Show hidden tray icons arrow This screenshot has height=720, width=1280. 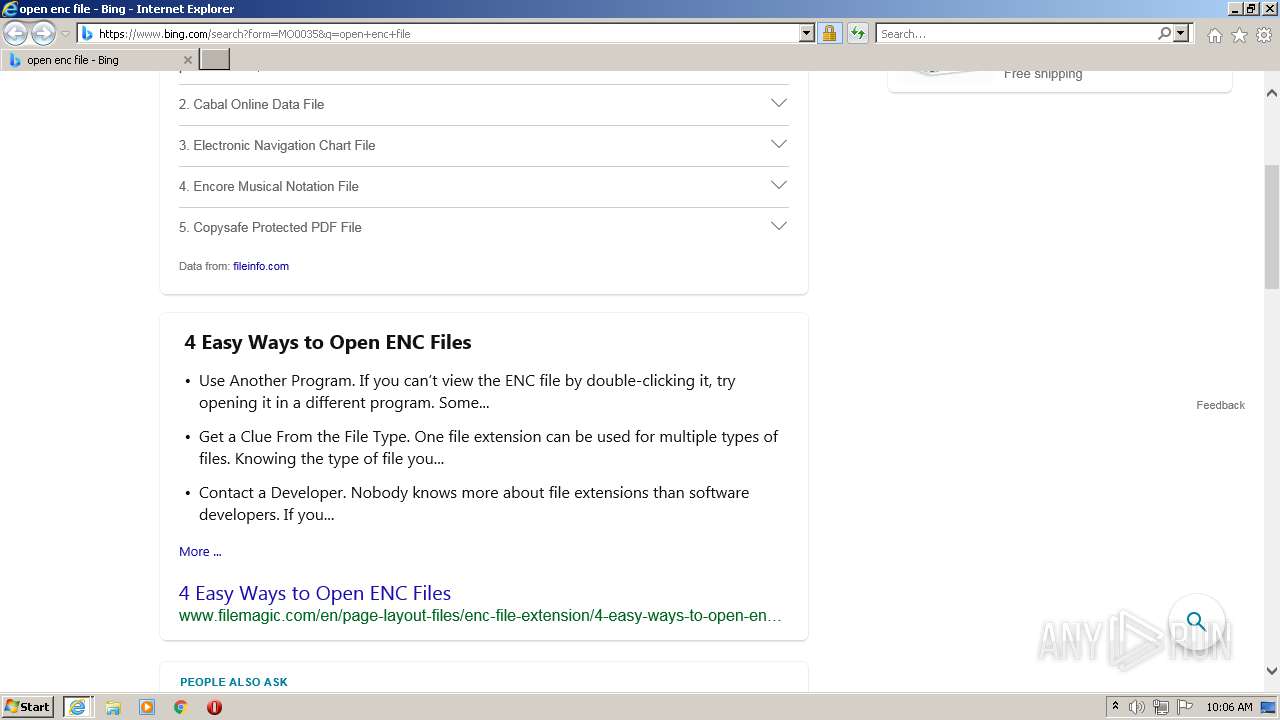point(1115,707)
